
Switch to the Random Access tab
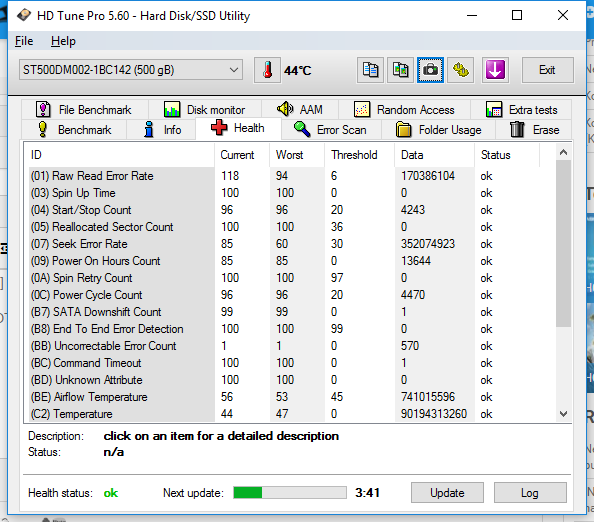[404, 109]
